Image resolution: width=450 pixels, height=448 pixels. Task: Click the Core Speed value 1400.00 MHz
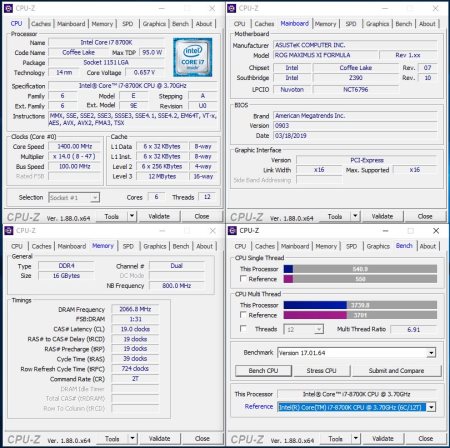tap(74, 147)
